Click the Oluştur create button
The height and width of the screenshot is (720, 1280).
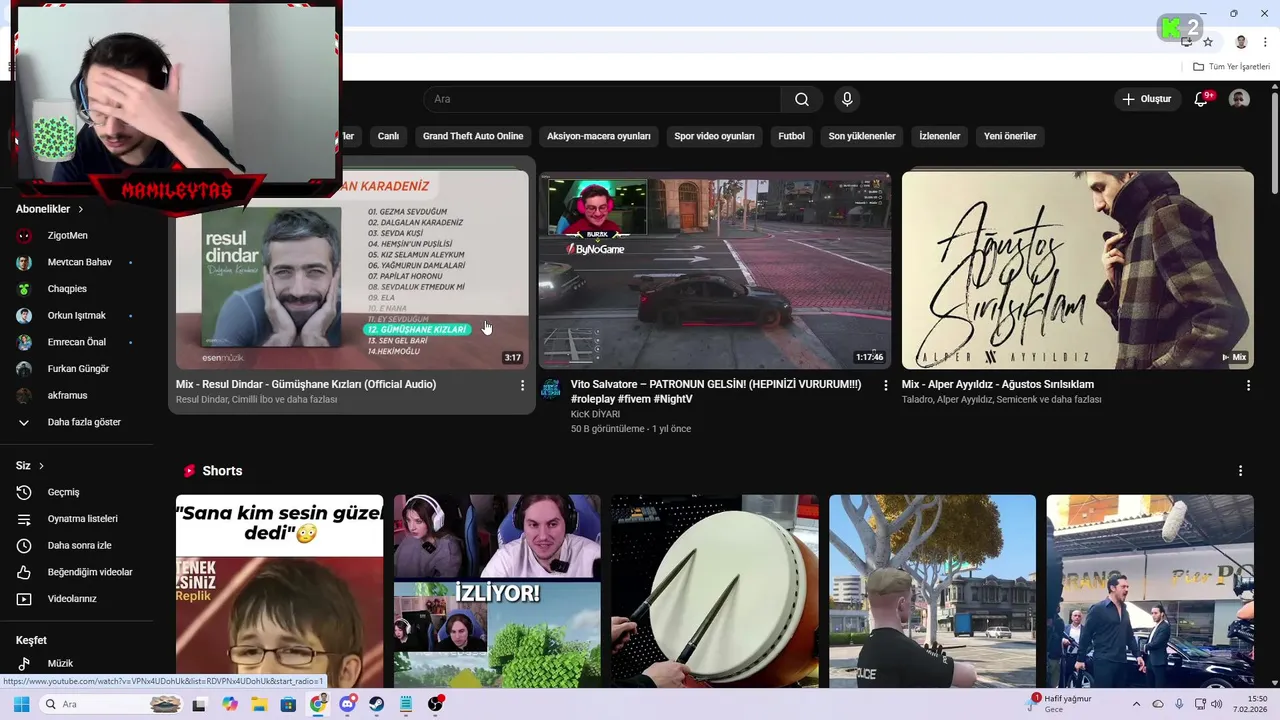[1146, 99]
